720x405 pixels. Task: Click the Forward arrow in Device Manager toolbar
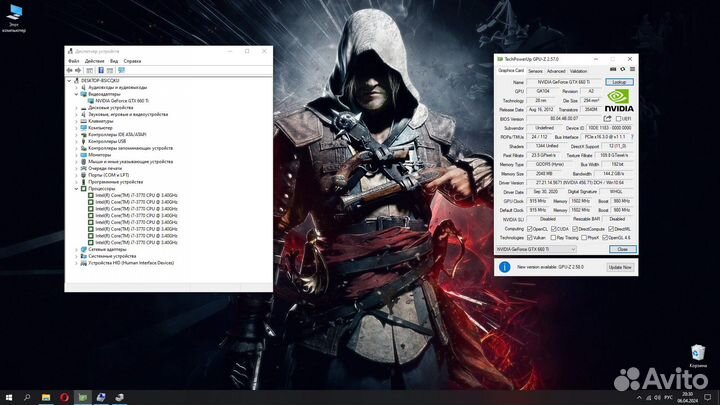click(78, 70)
